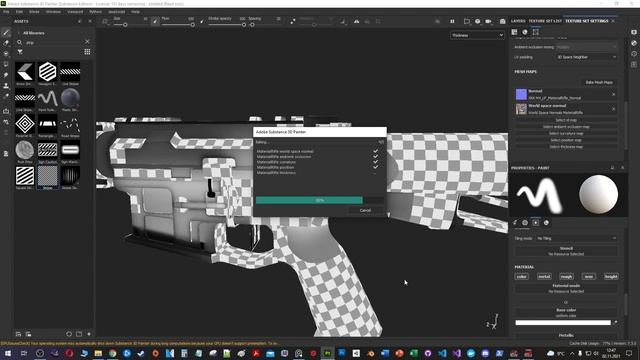Screen dimensions: 640x360
Task: Click the Base color white swatch
Action: coord(563,322)
